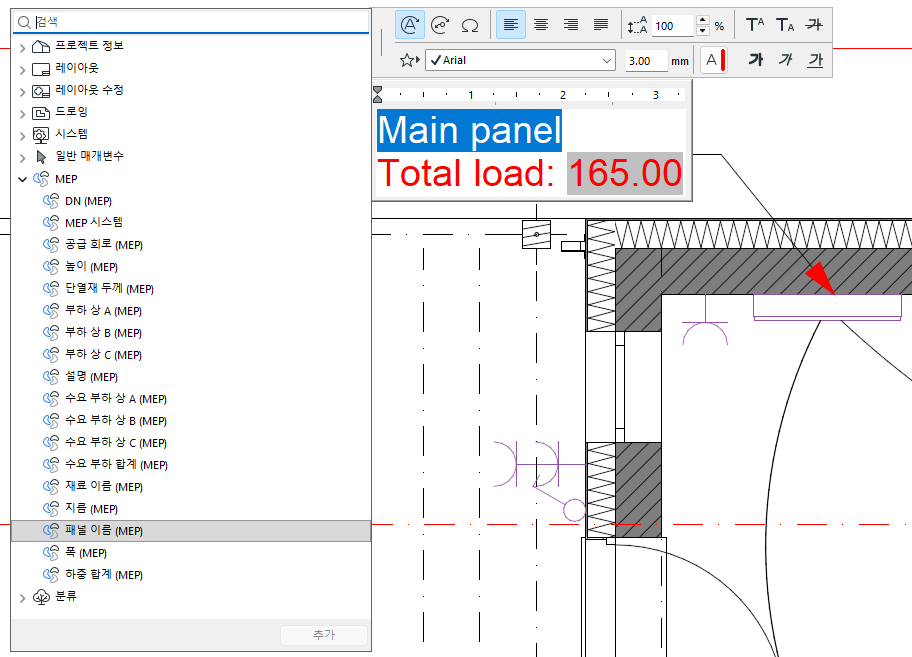Toggle underline text style

tap(815, 59)
